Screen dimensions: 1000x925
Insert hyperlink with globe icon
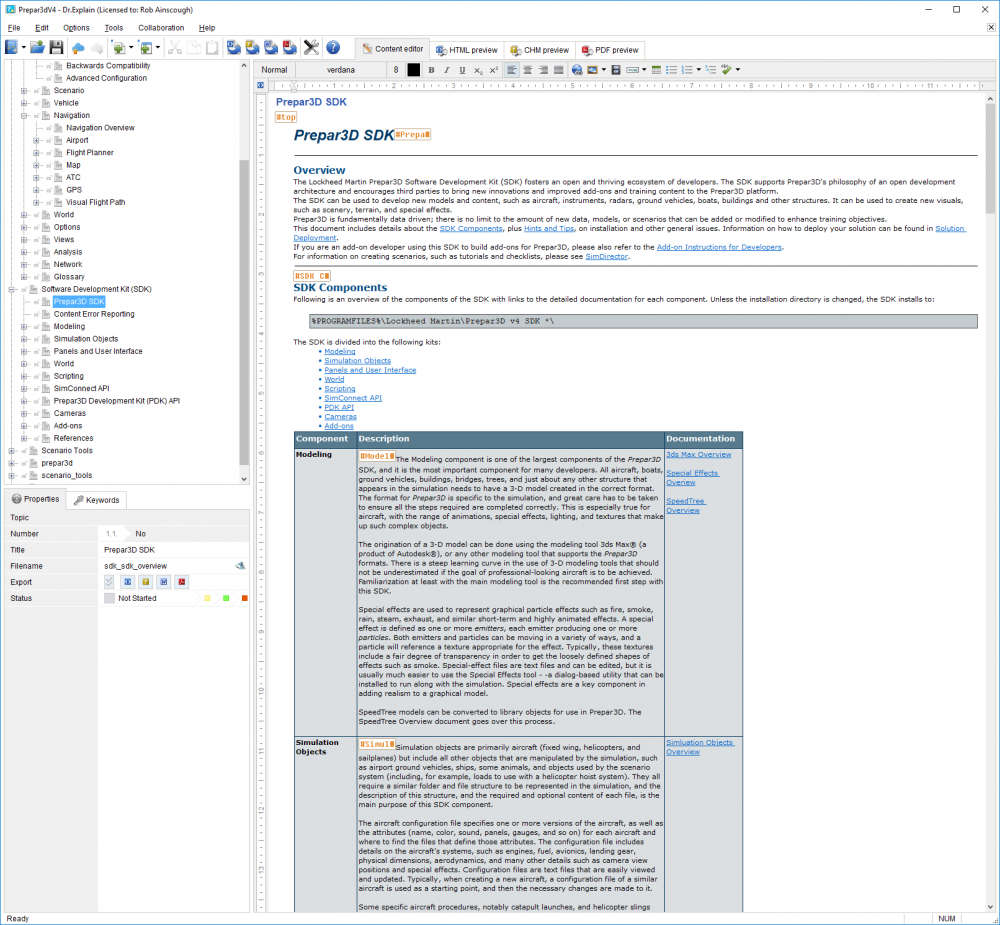click(577, 70)
